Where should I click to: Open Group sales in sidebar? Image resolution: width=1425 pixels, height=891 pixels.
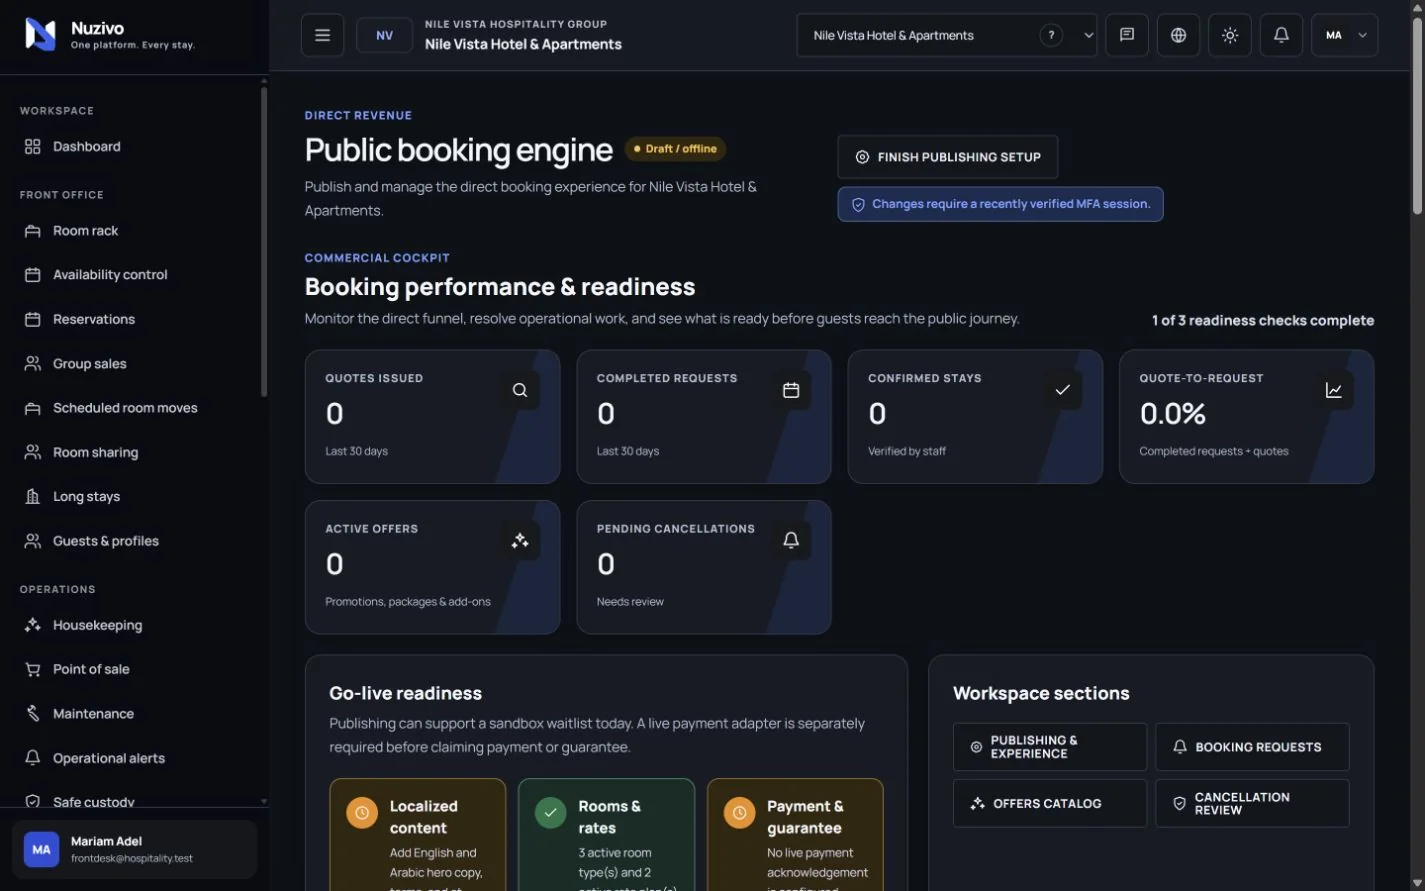tap(130, 364)
